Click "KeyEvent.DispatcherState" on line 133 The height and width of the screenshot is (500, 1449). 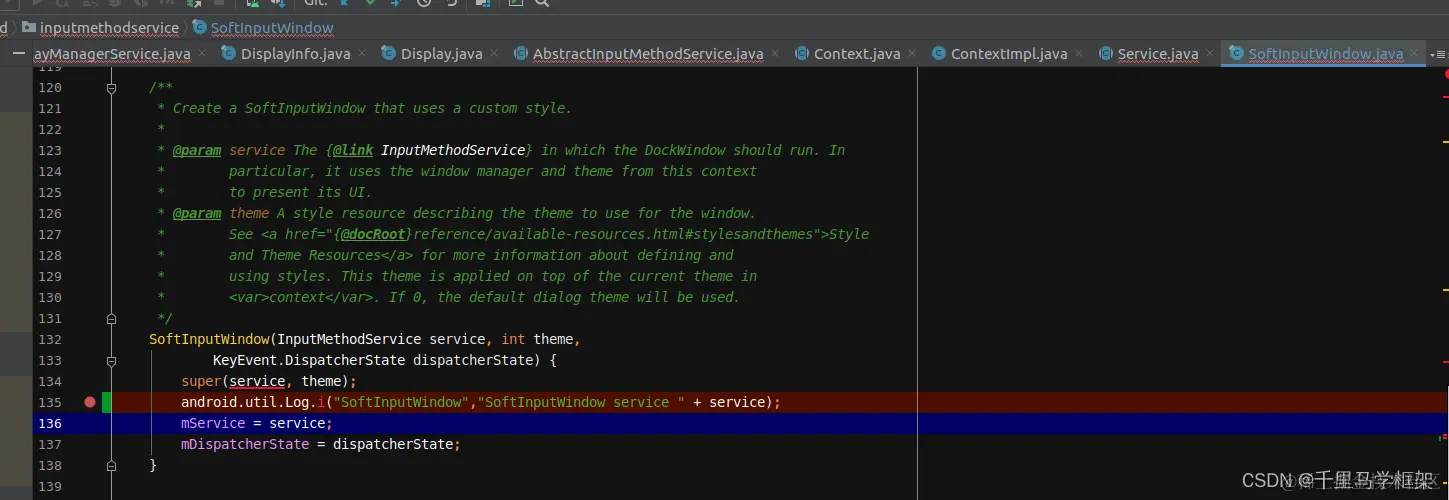[x=309, y=360]
